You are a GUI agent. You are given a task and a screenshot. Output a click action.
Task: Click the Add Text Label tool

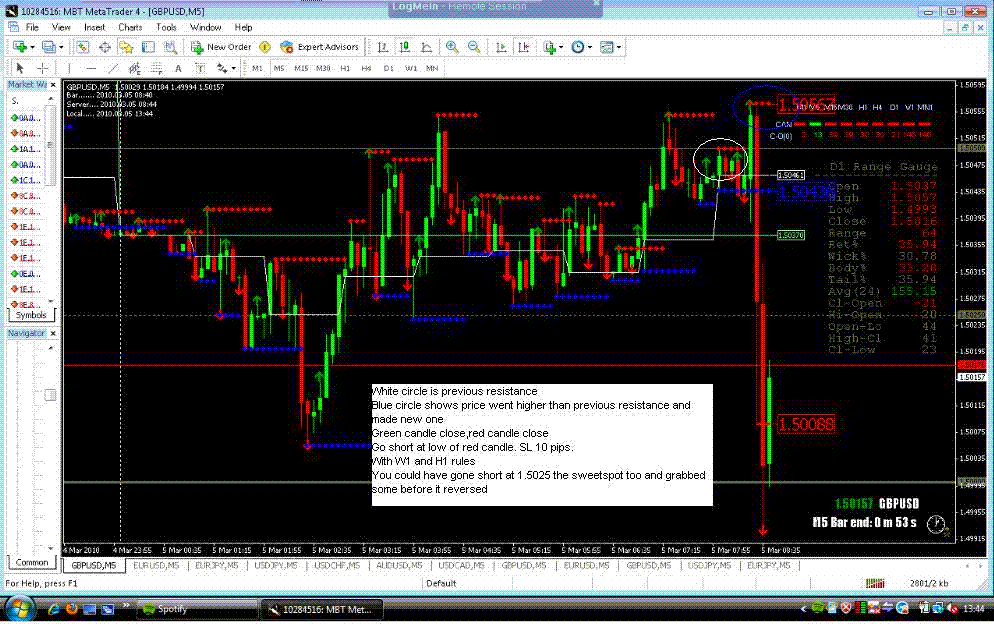[199, 67]
